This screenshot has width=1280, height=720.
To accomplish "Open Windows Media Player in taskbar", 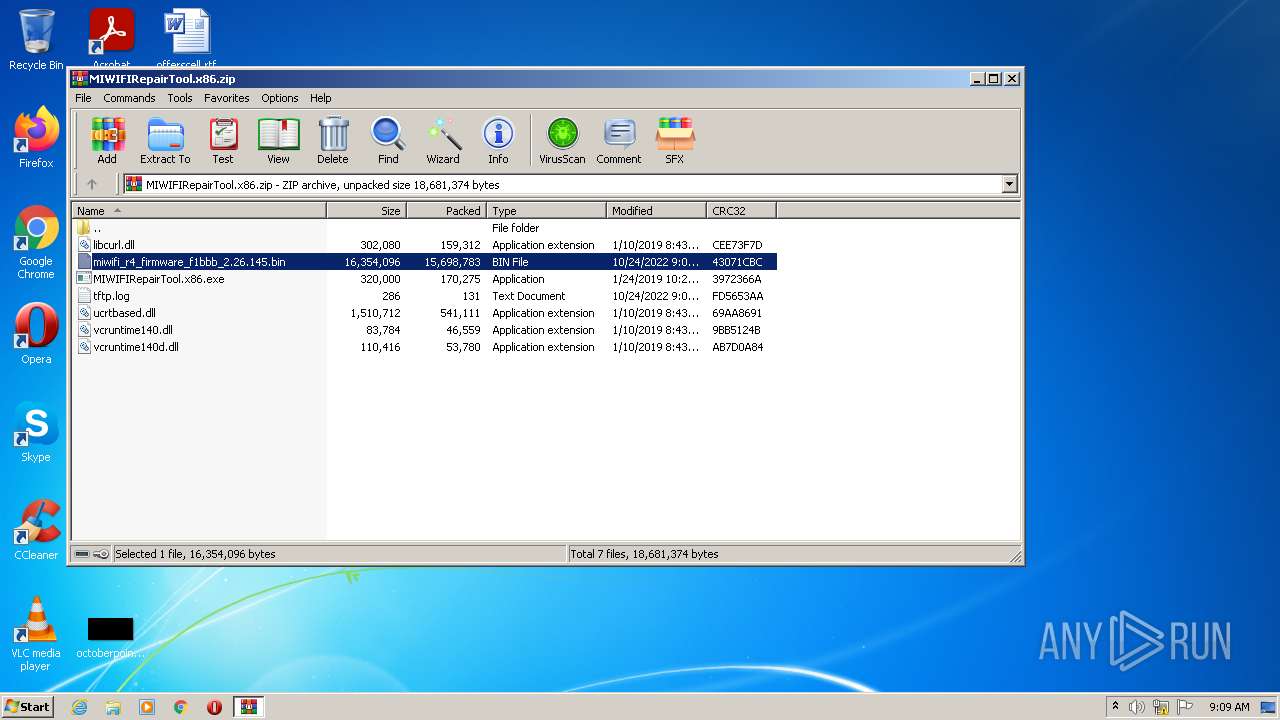I will (x=147, y=707).
